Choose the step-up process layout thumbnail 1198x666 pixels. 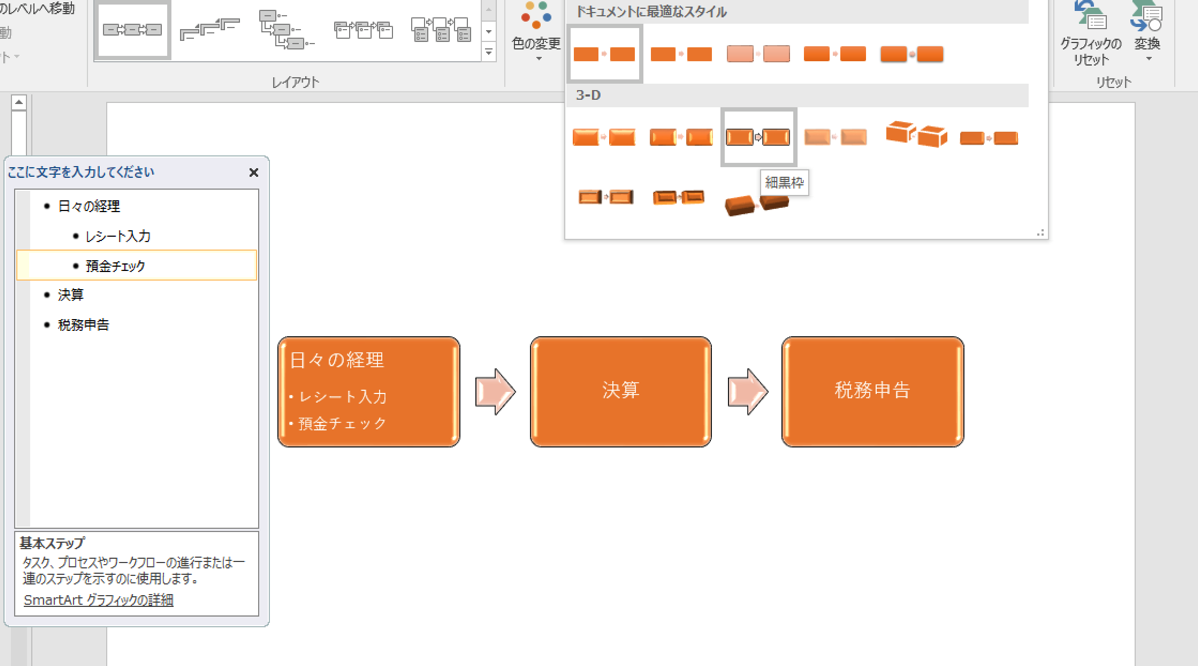click(x=209, y=30)
